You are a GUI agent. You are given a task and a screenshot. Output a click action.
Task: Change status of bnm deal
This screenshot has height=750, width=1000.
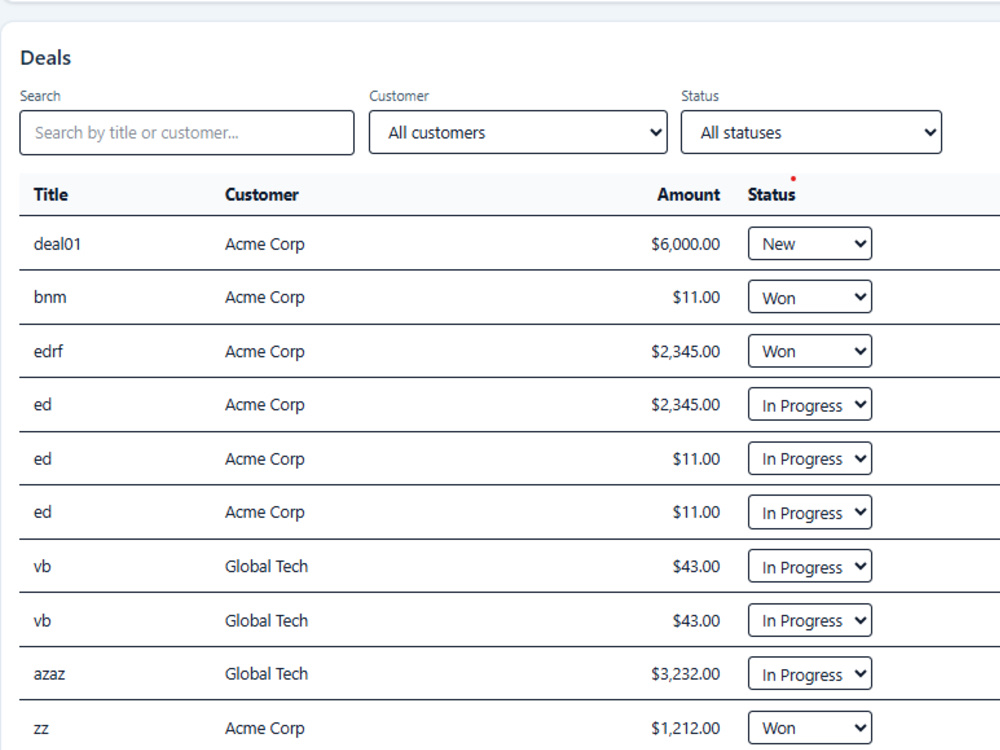tap(810, 297)
